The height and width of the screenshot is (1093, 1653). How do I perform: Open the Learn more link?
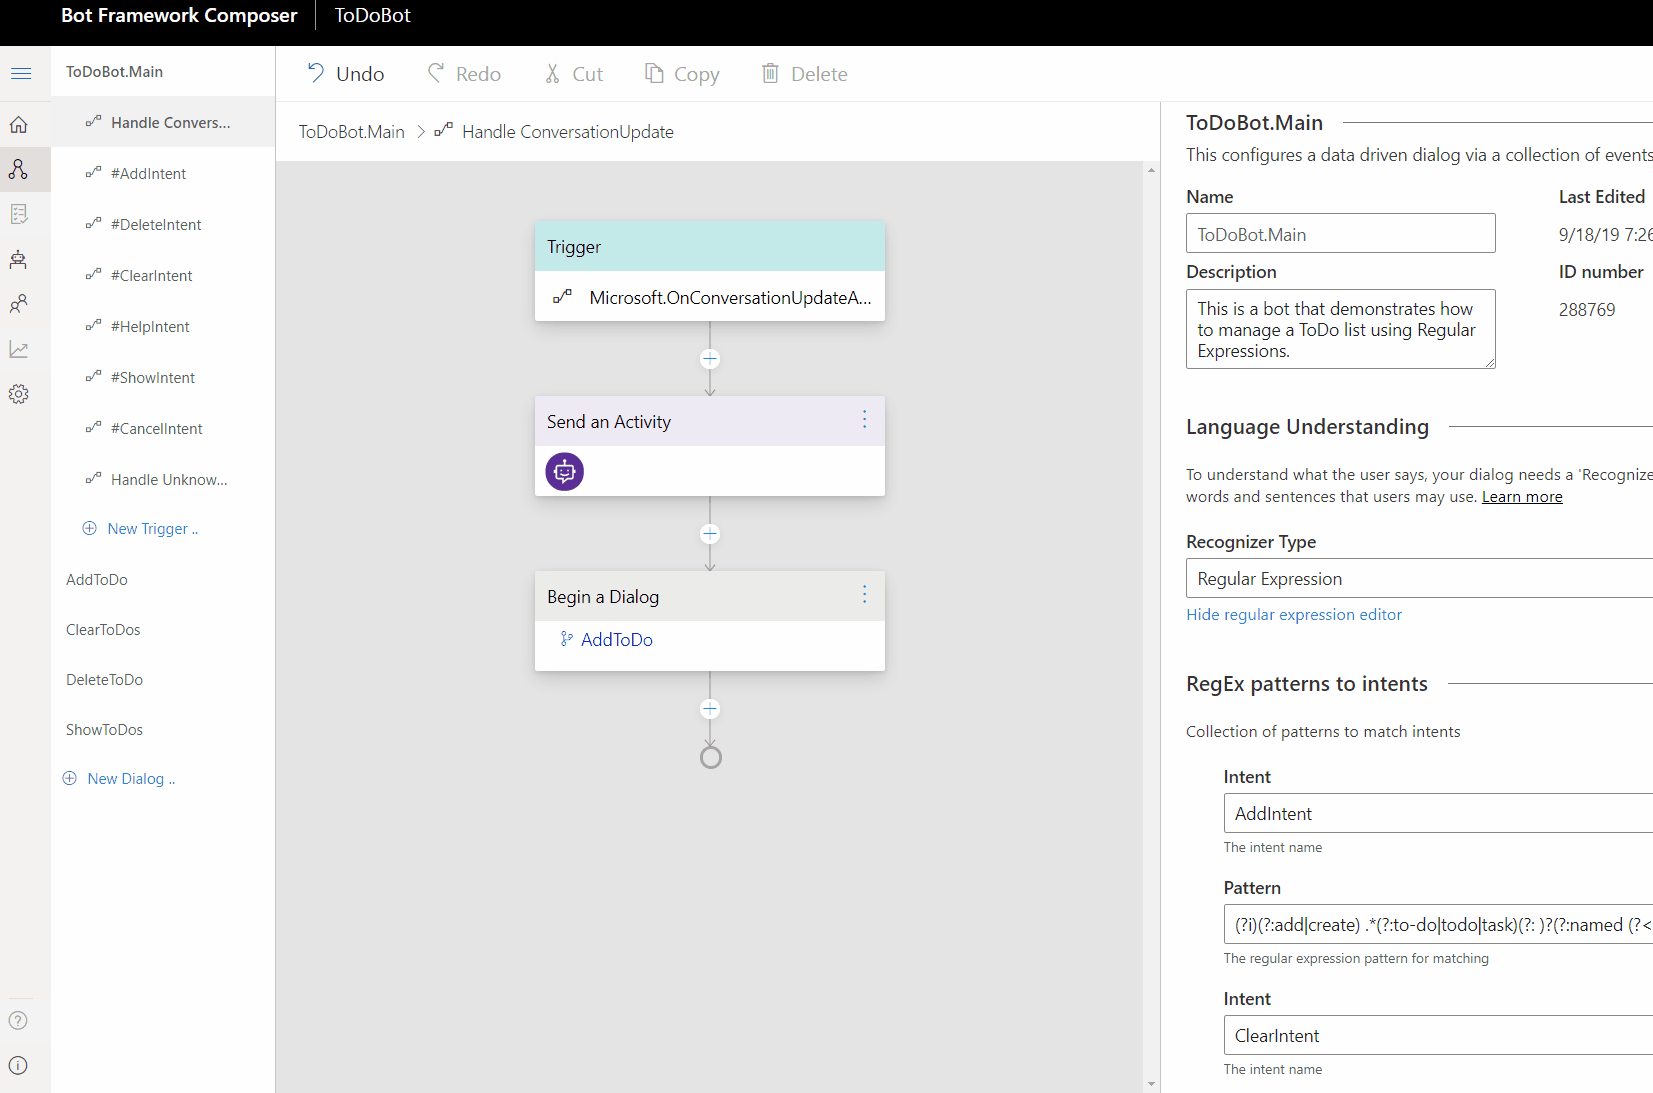click(x=1521, y=497)
